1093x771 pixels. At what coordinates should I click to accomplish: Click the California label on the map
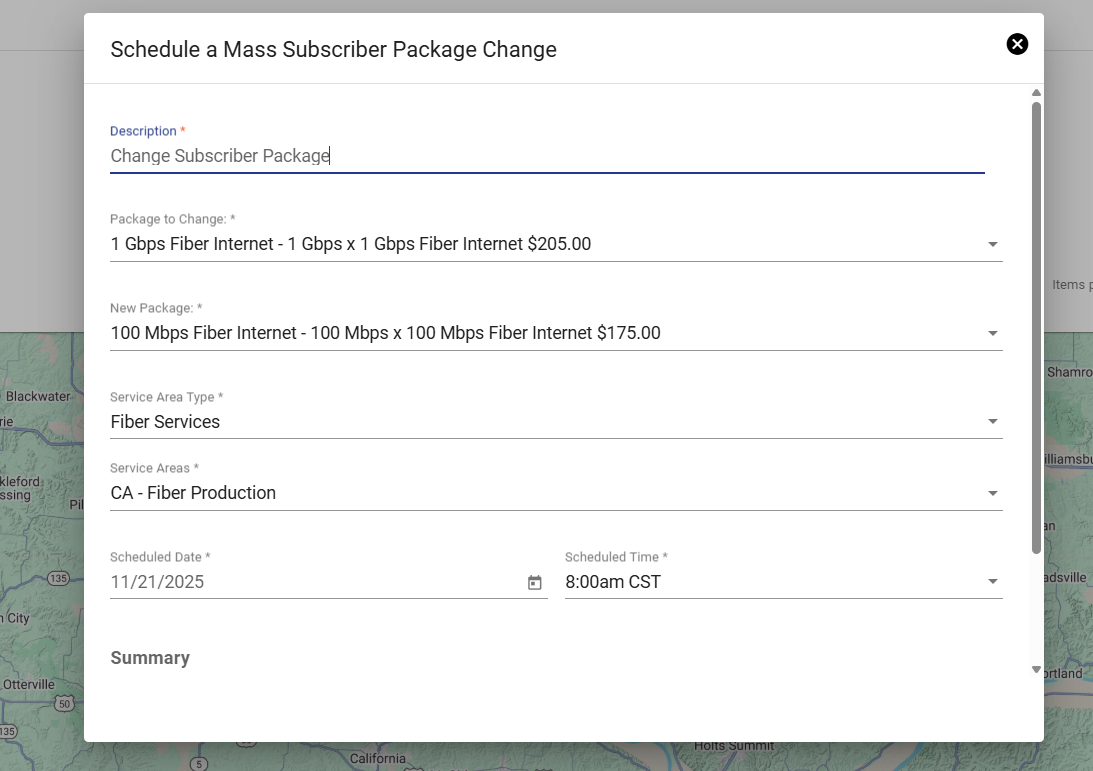point(377,758)
